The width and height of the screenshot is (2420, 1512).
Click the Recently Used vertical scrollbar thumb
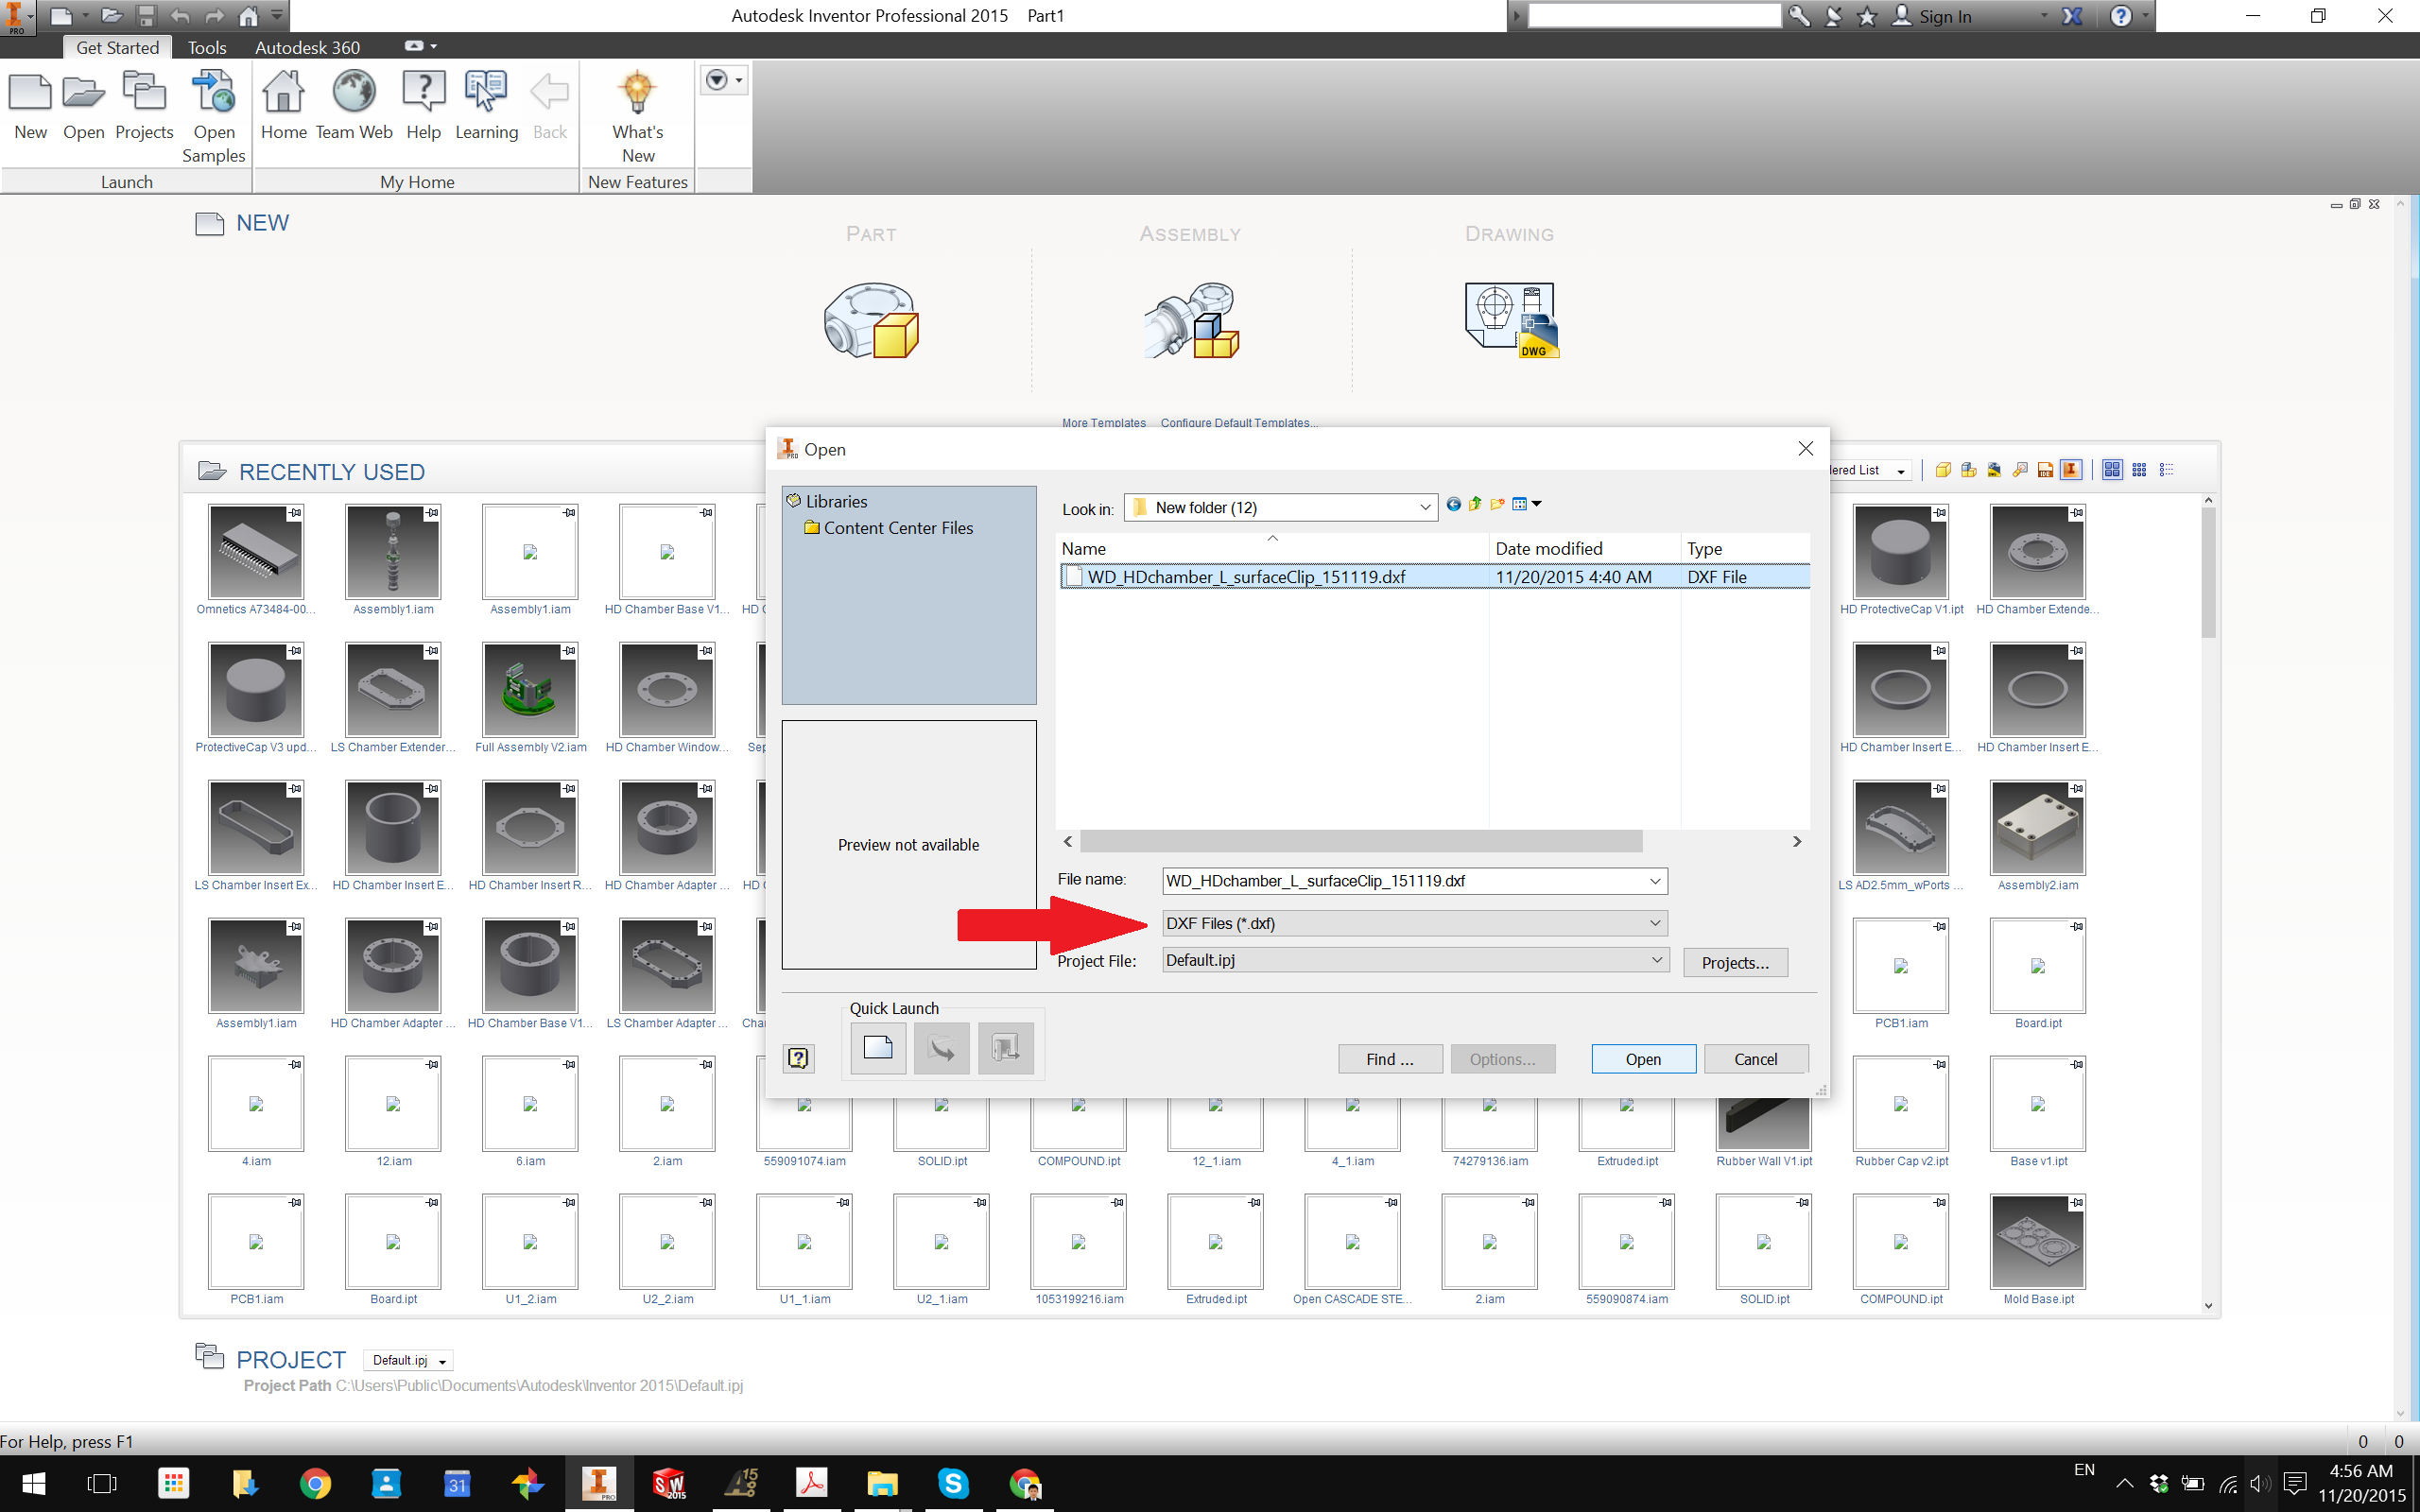pyautogui.click(x=2208, y=572)
